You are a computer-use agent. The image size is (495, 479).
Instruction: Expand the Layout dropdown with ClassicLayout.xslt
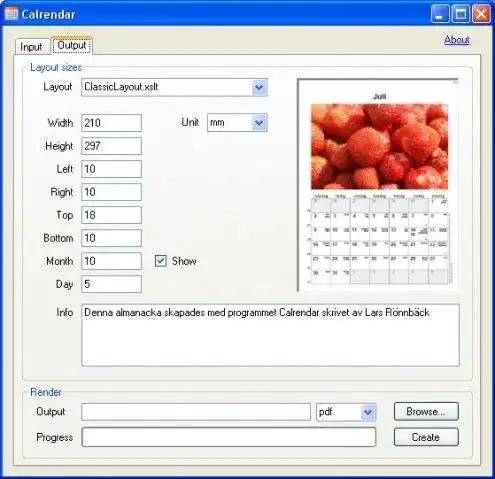[259, 87]
